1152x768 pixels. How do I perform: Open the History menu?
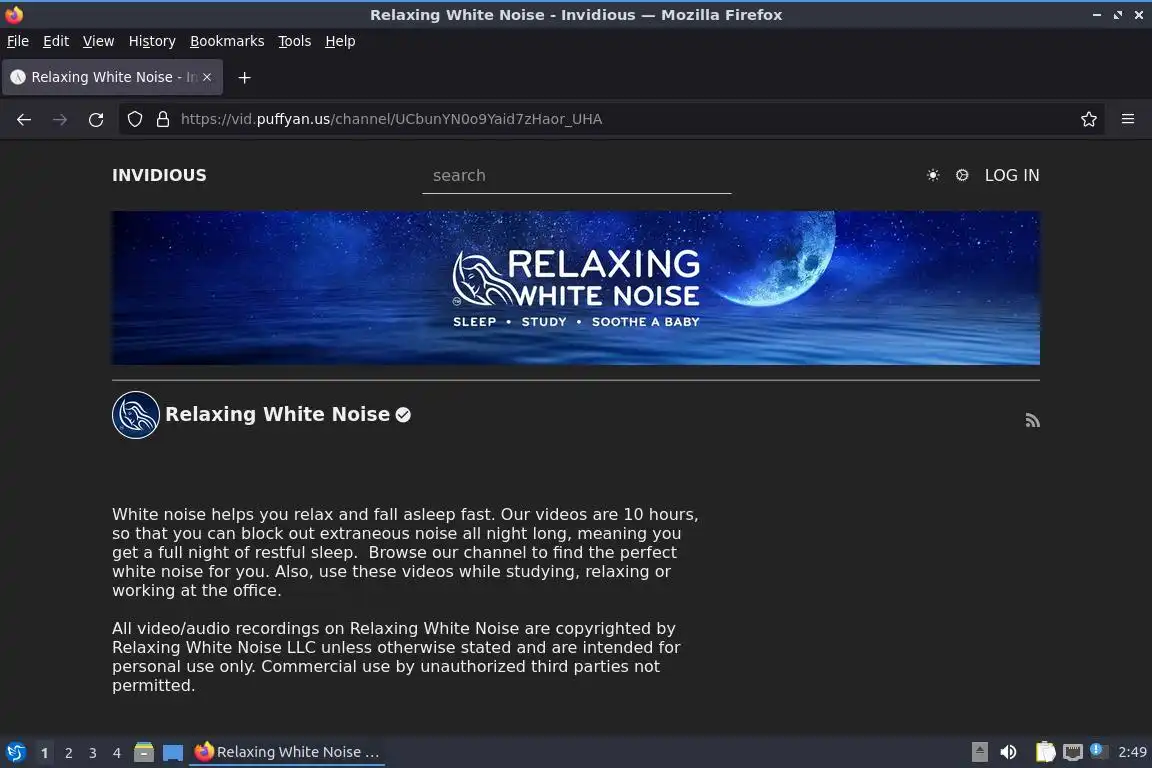pos(152,41)
